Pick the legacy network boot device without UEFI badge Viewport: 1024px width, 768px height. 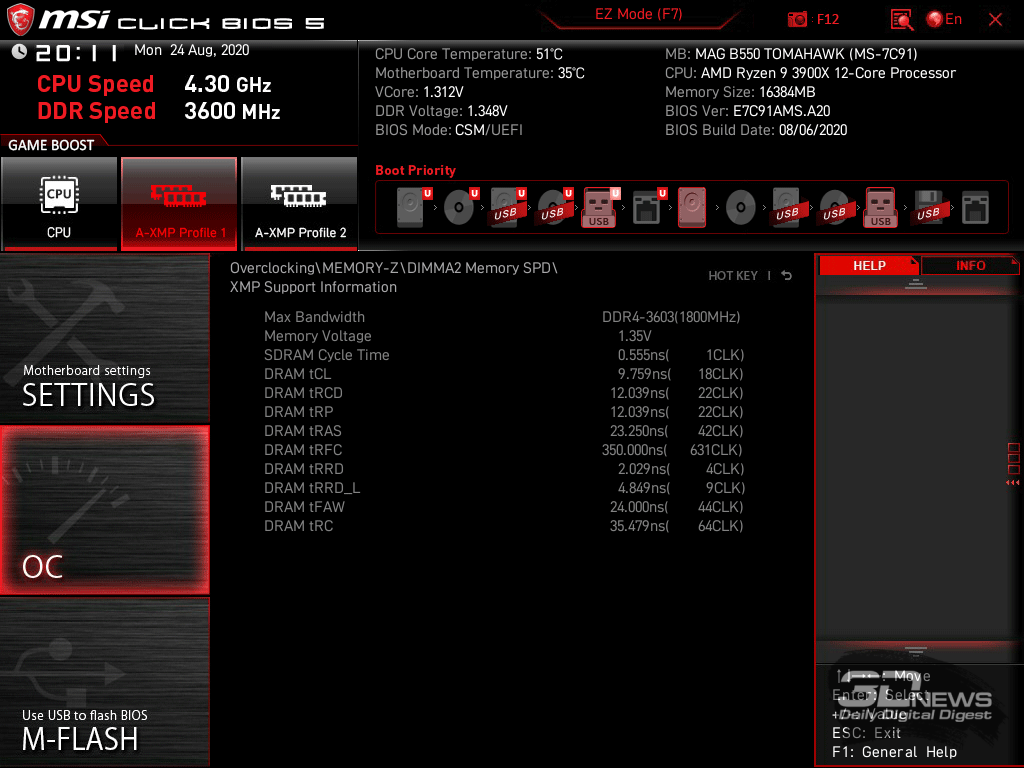click(x=975, y=208)
